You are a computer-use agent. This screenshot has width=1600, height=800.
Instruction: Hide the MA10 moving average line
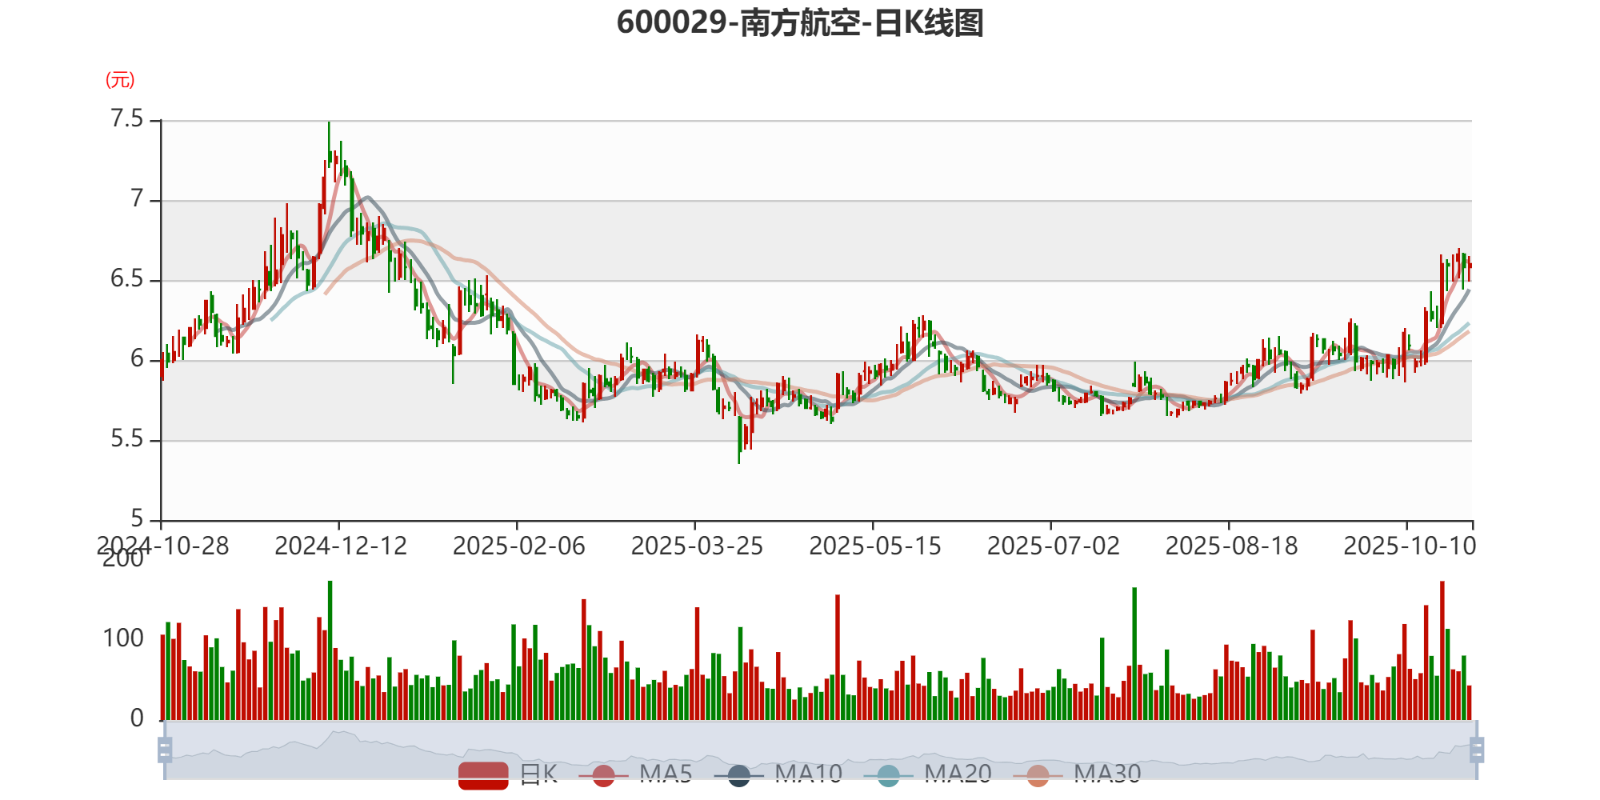(778, 774)
